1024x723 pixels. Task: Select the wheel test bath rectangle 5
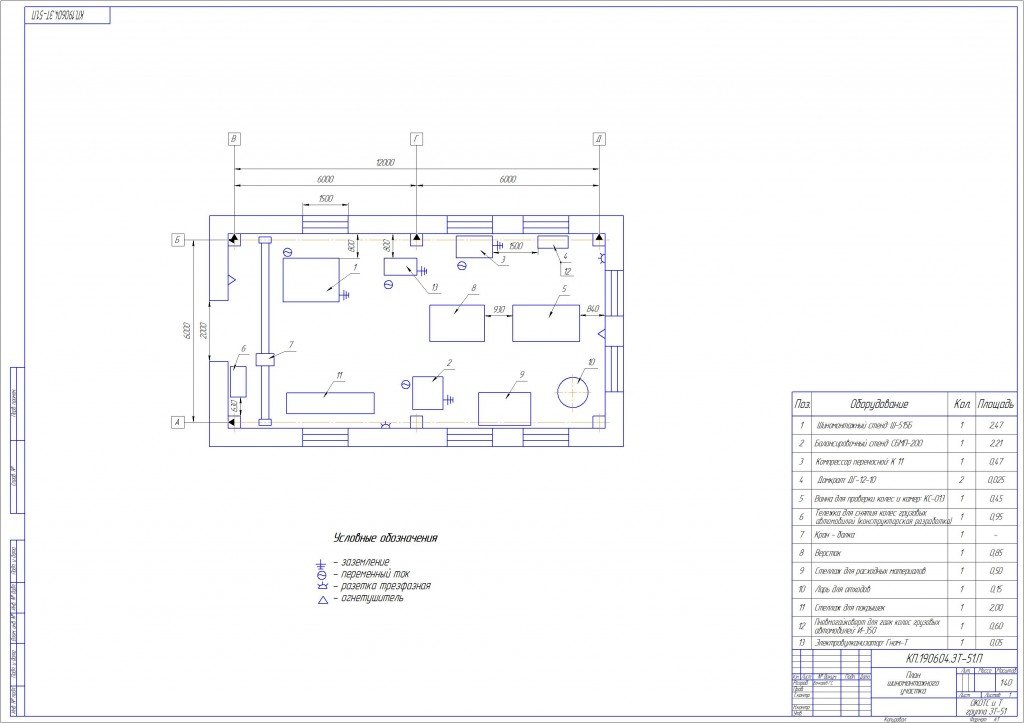546,323
